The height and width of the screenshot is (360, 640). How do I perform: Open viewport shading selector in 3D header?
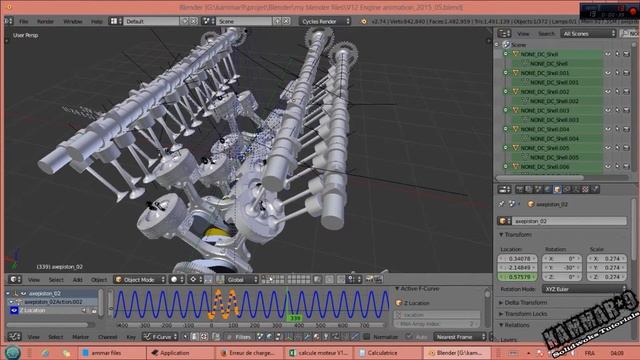(177, 279)
